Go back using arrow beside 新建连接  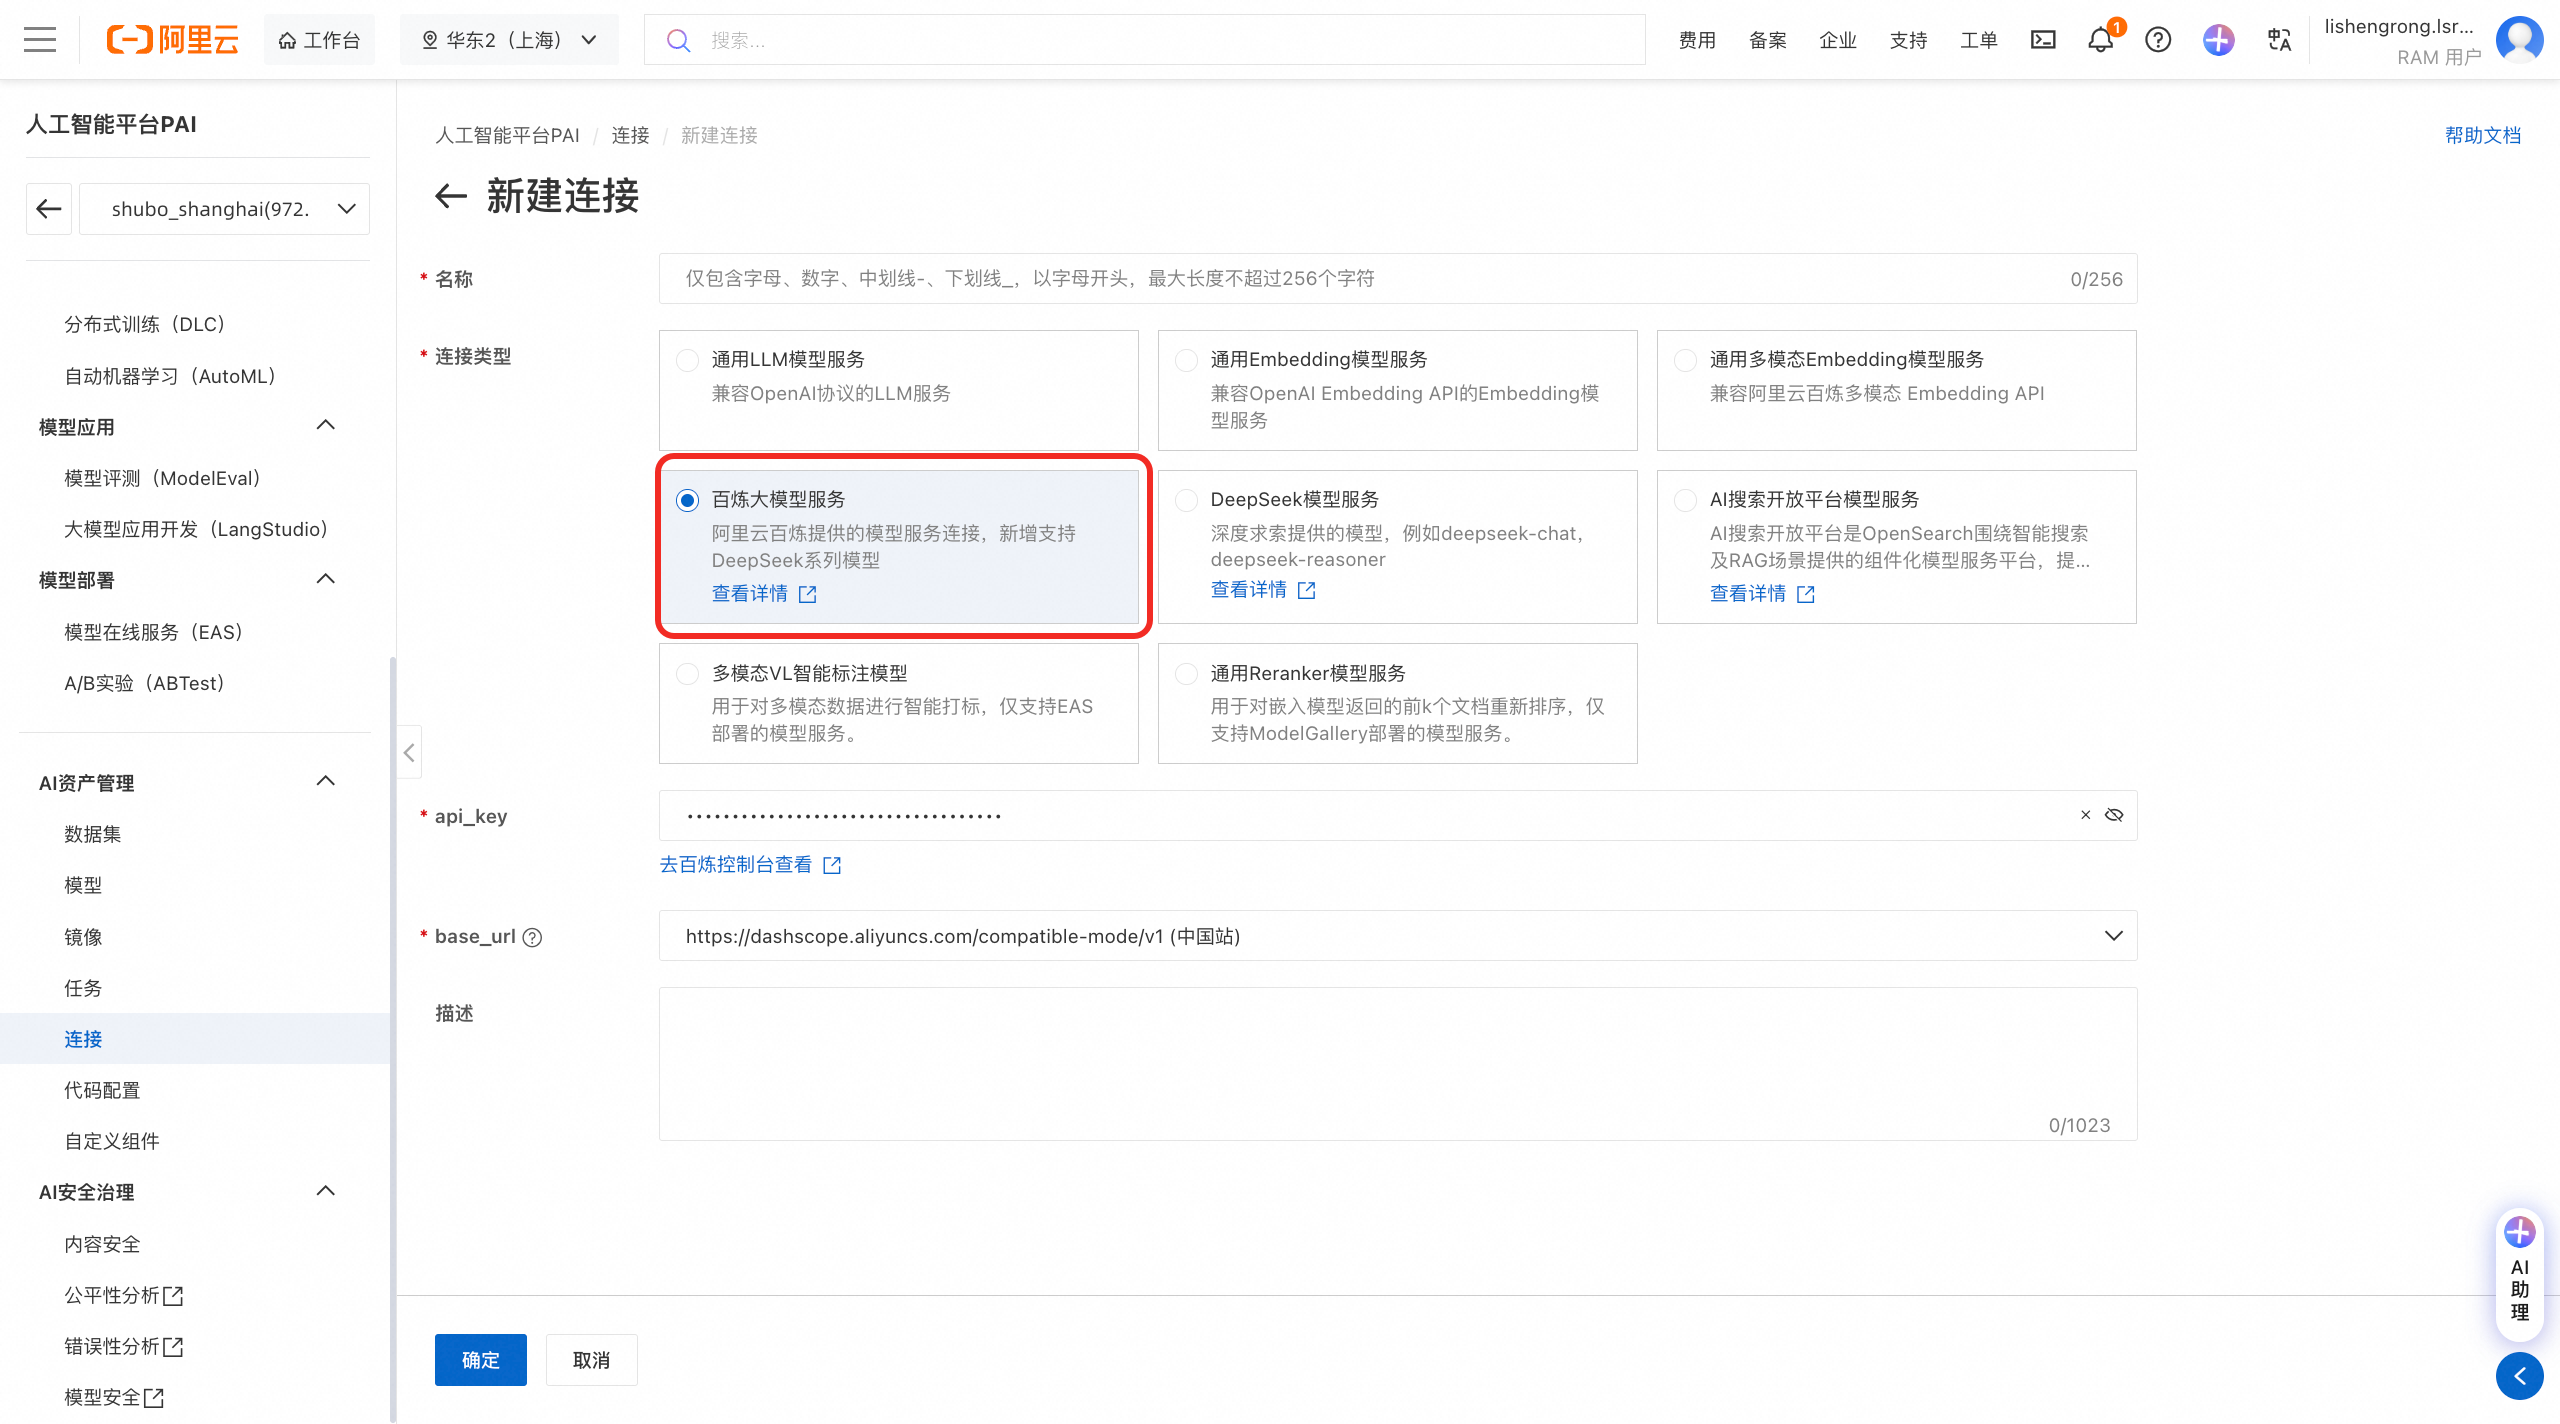(451, 196)
